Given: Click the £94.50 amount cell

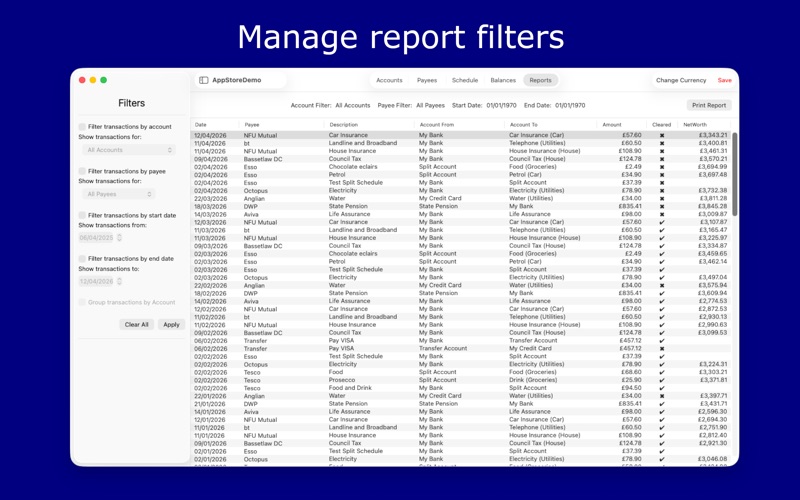Looking at the screenshot, I should click(632, 388).
